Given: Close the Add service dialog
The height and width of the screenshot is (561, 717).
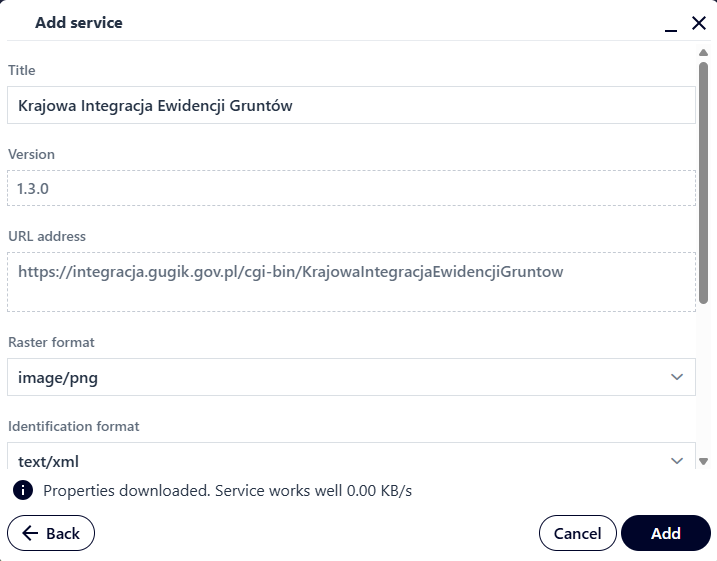Looking at the screenshot, I should point(699,23).
